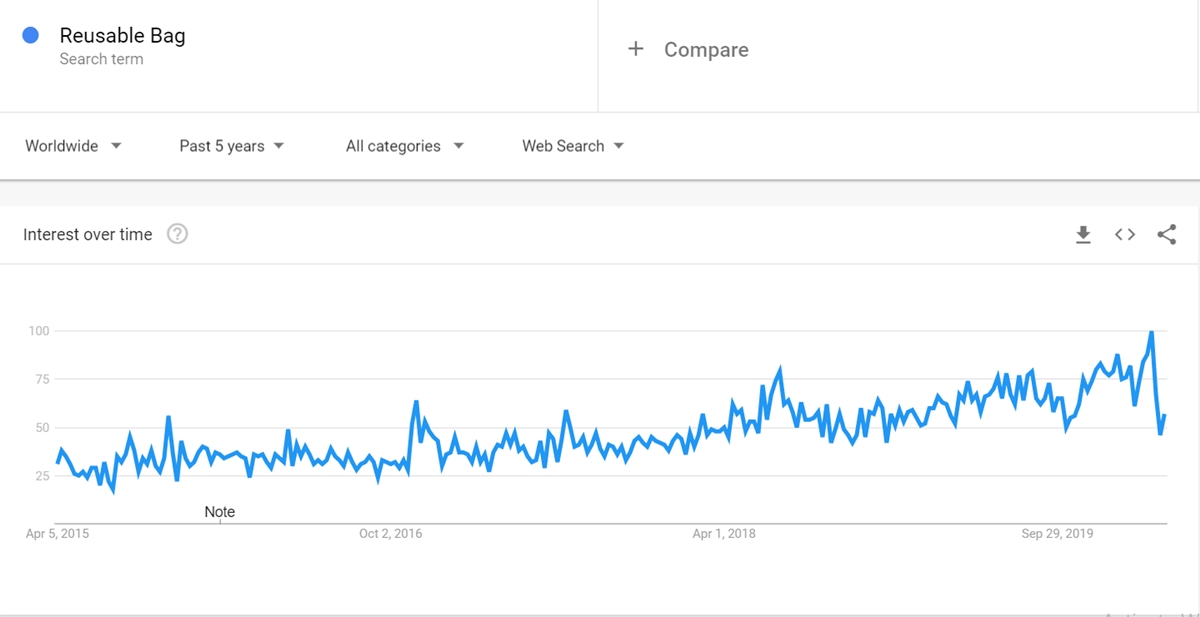Click the Interest over time heading
Viewport: 1200px width, 617px height.
(x=88, y=235)
